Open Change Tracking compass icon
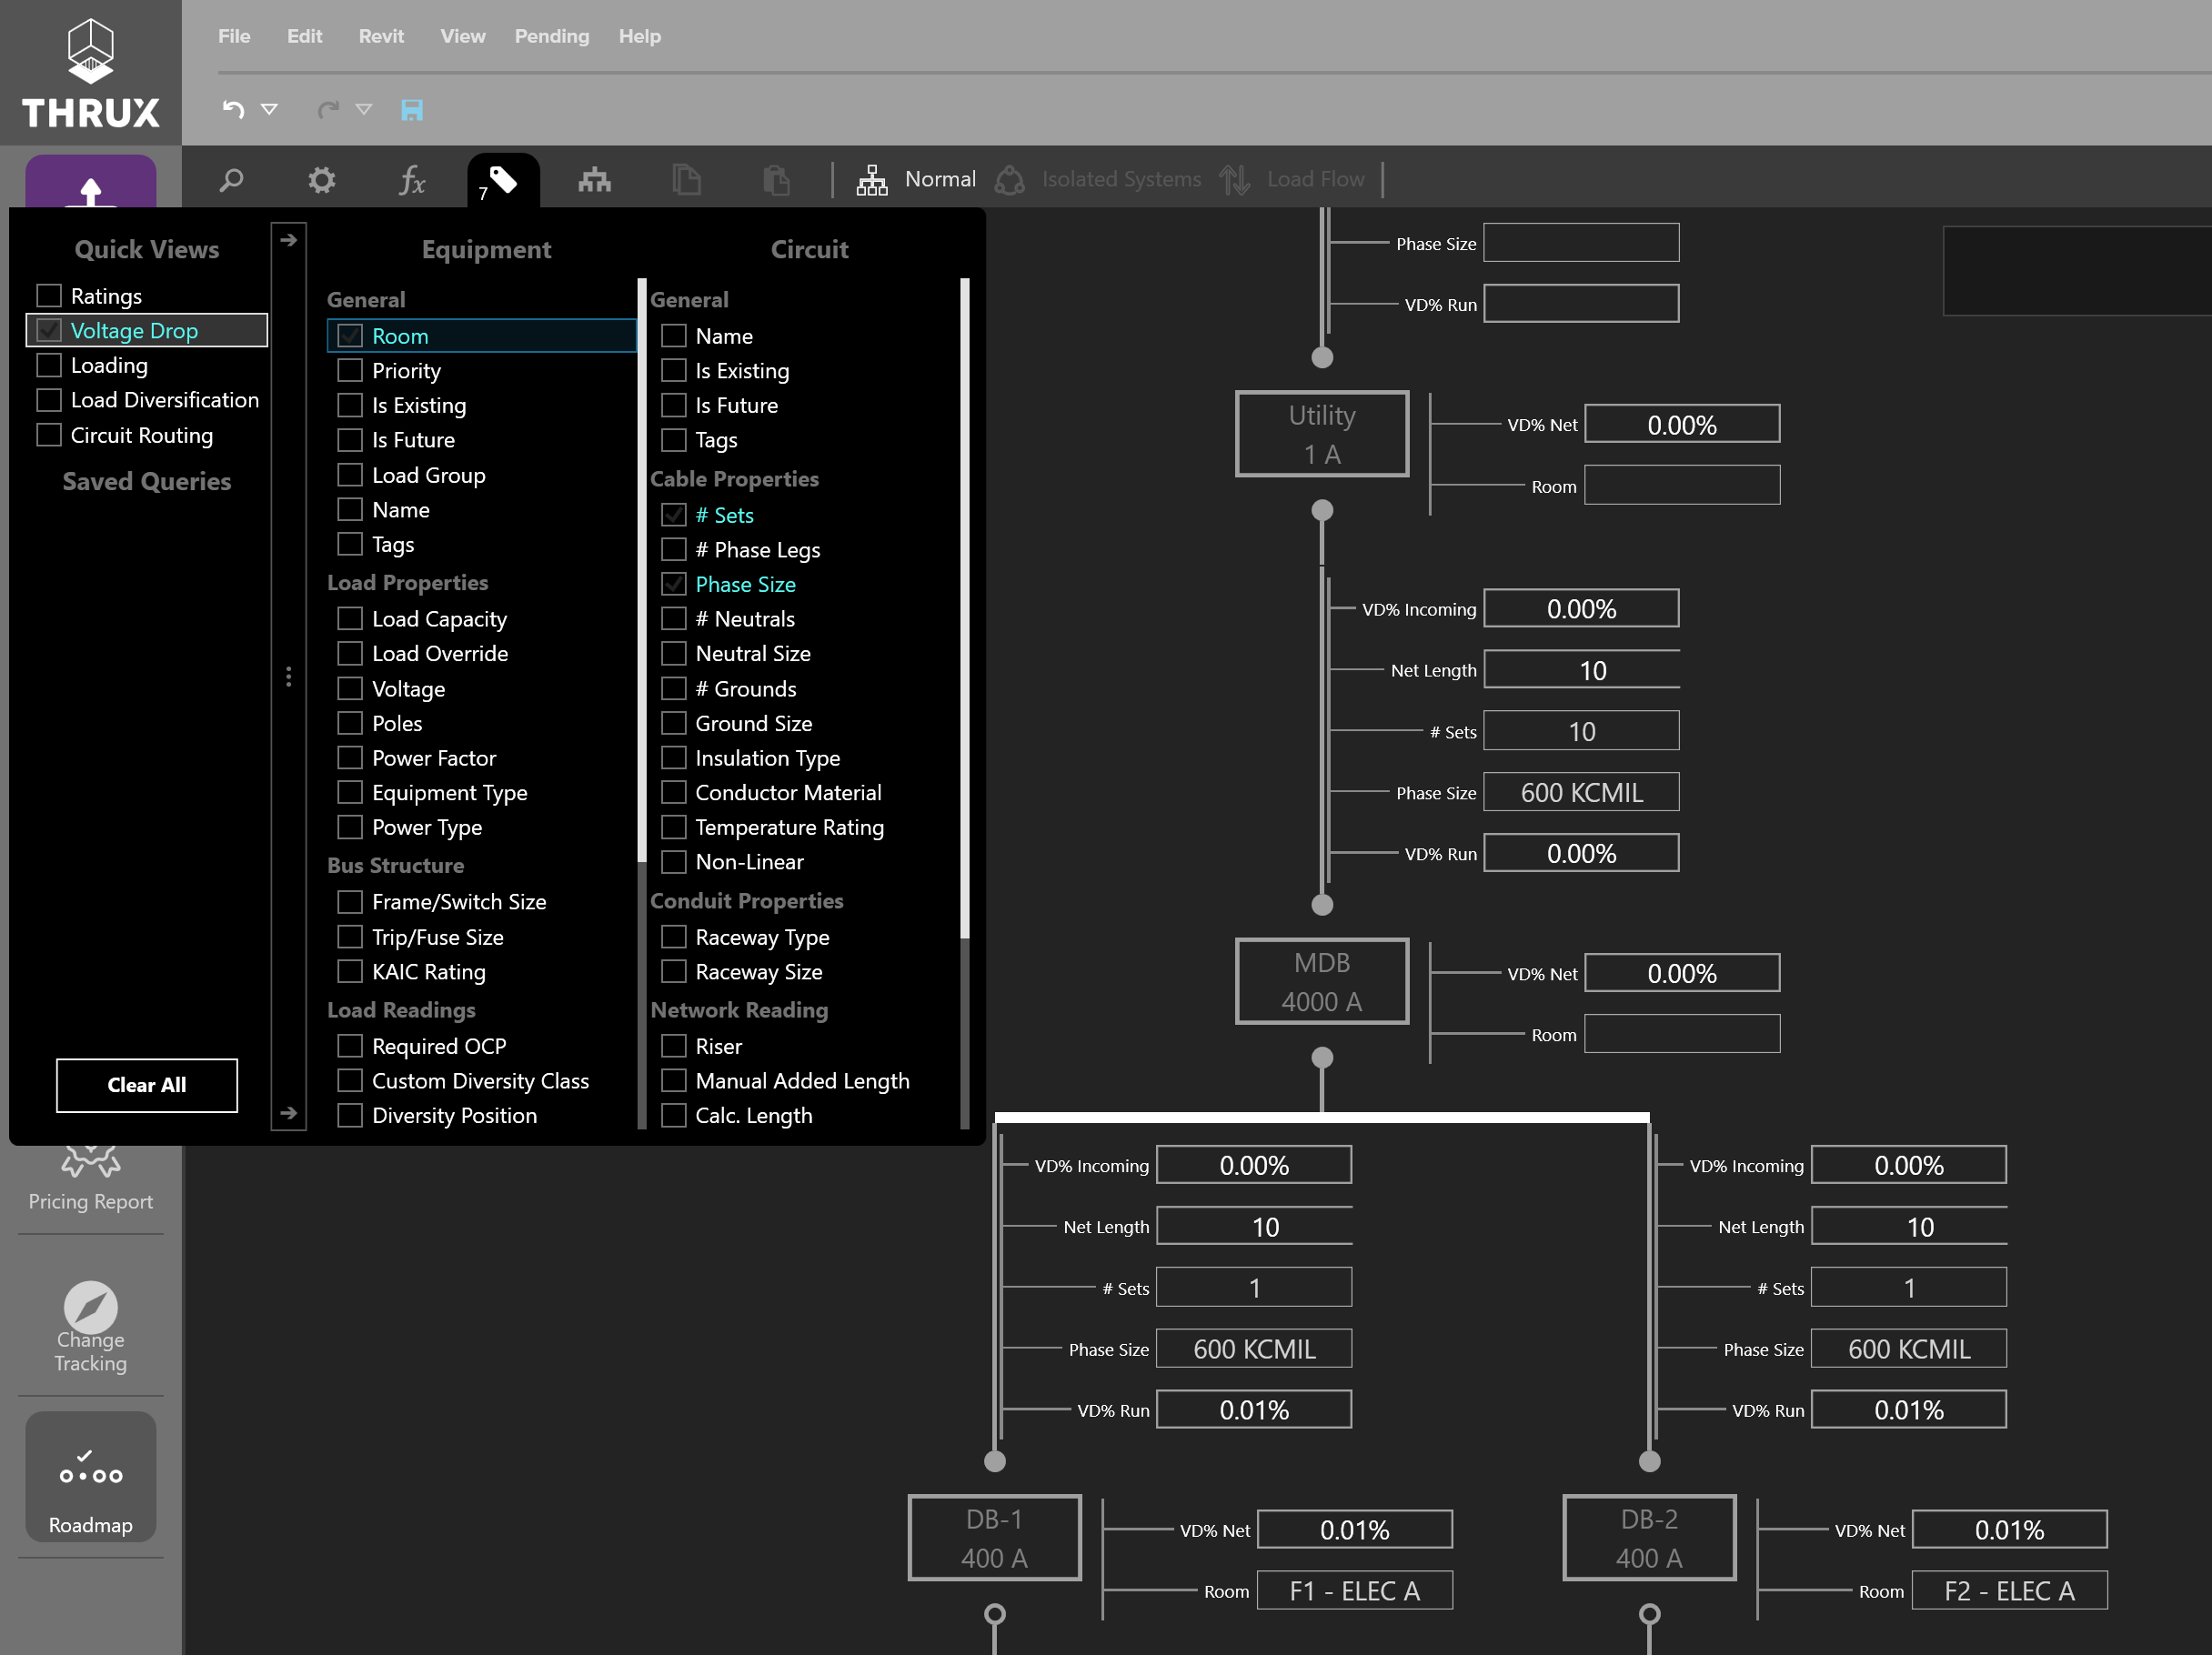The width and height of the screenshot is (2212, 1655). click(x=91, y=1326)
